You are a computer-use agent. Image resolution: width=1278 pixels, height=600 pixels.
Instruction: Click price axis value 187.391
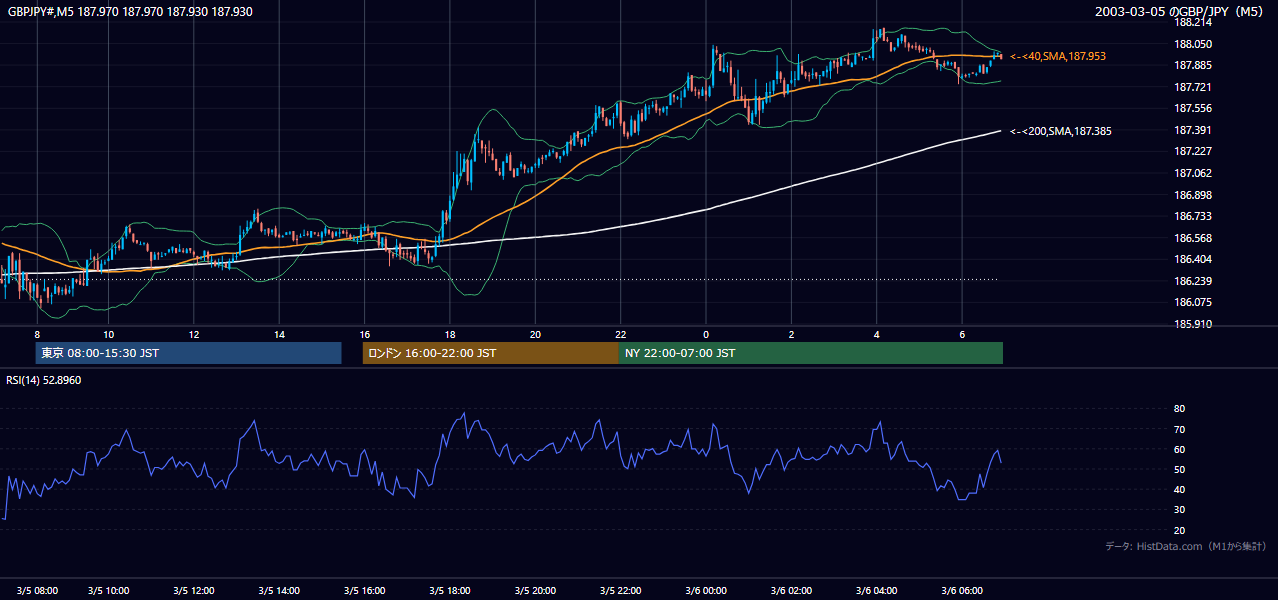1193,130
